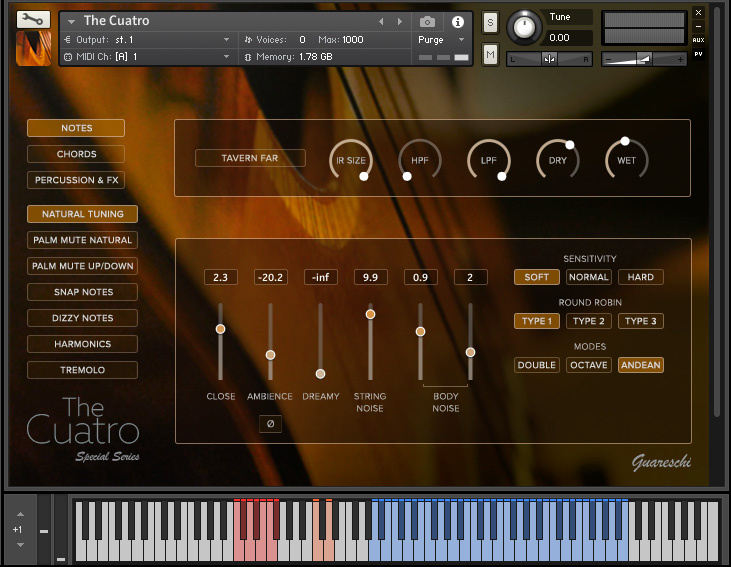This screenshot has width=731, height=567.
Task: Open snapshot view with camera icon
Action: (x=427, y=22)
